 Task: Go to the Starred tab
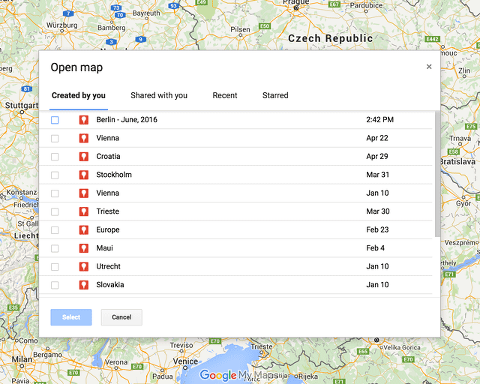tap(275, 95)
